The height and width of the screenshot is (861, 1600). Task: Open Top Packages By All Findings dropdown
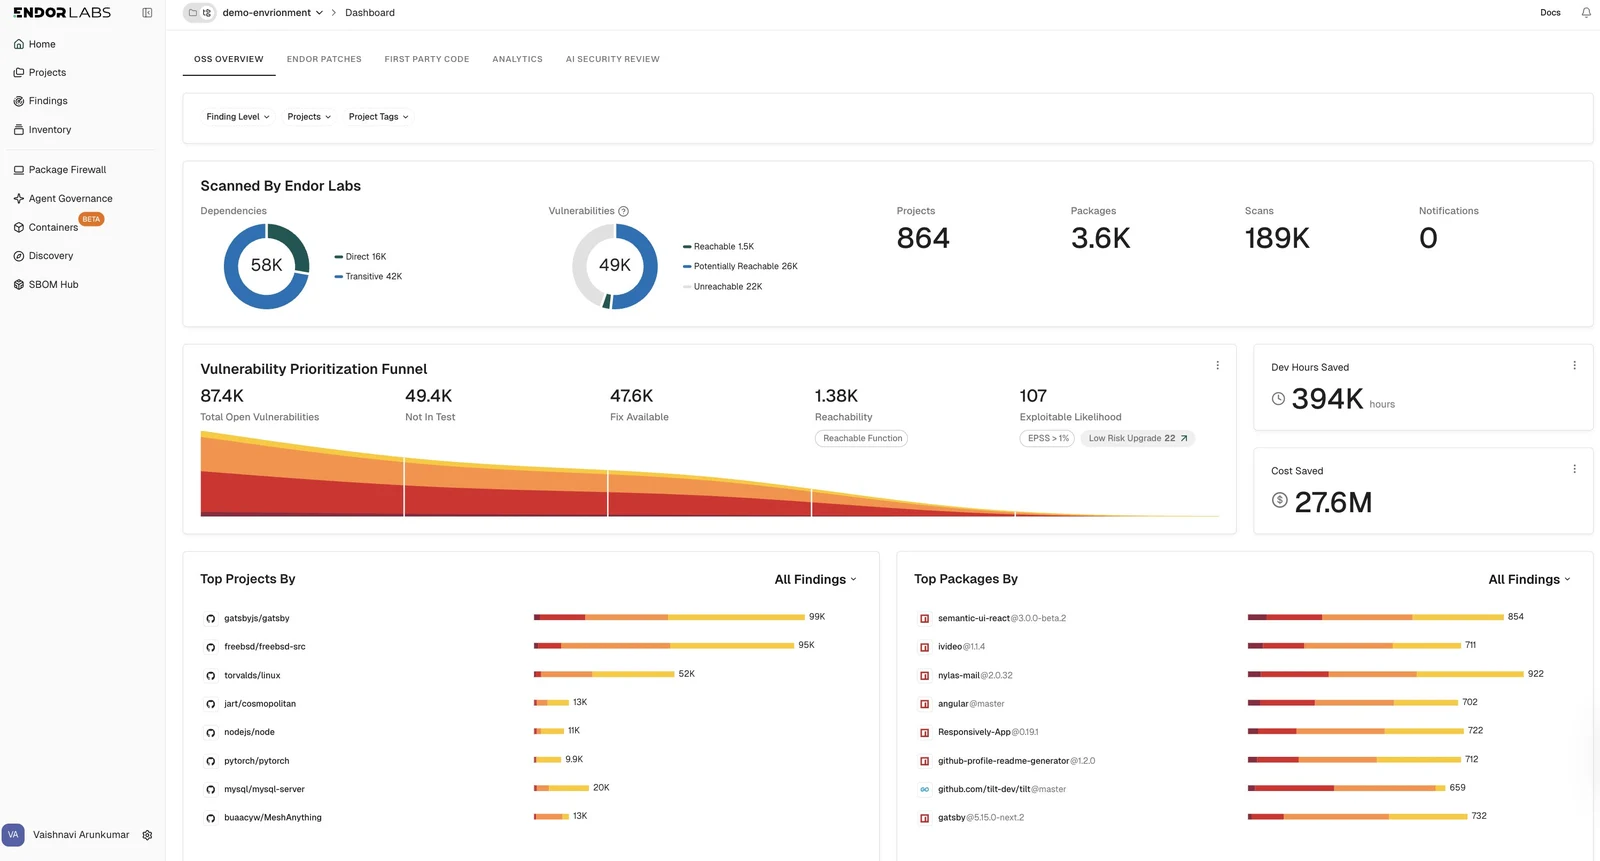tap(1529, 579)
